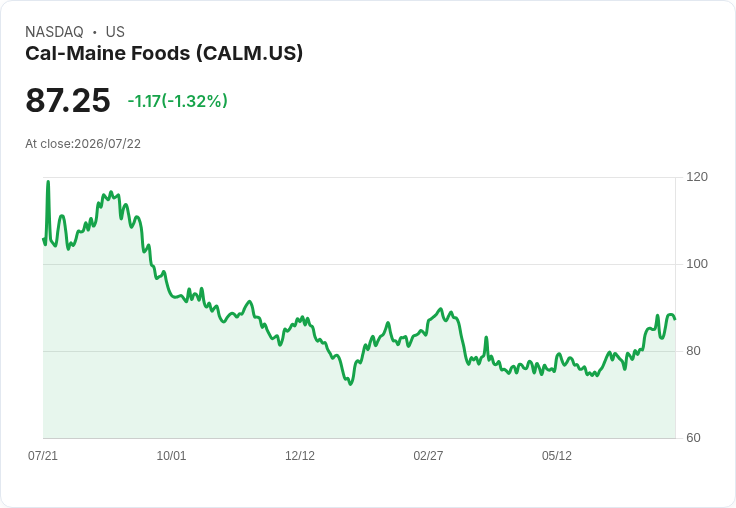Click the 05/12 x-axis date label

tap(557, 455)
